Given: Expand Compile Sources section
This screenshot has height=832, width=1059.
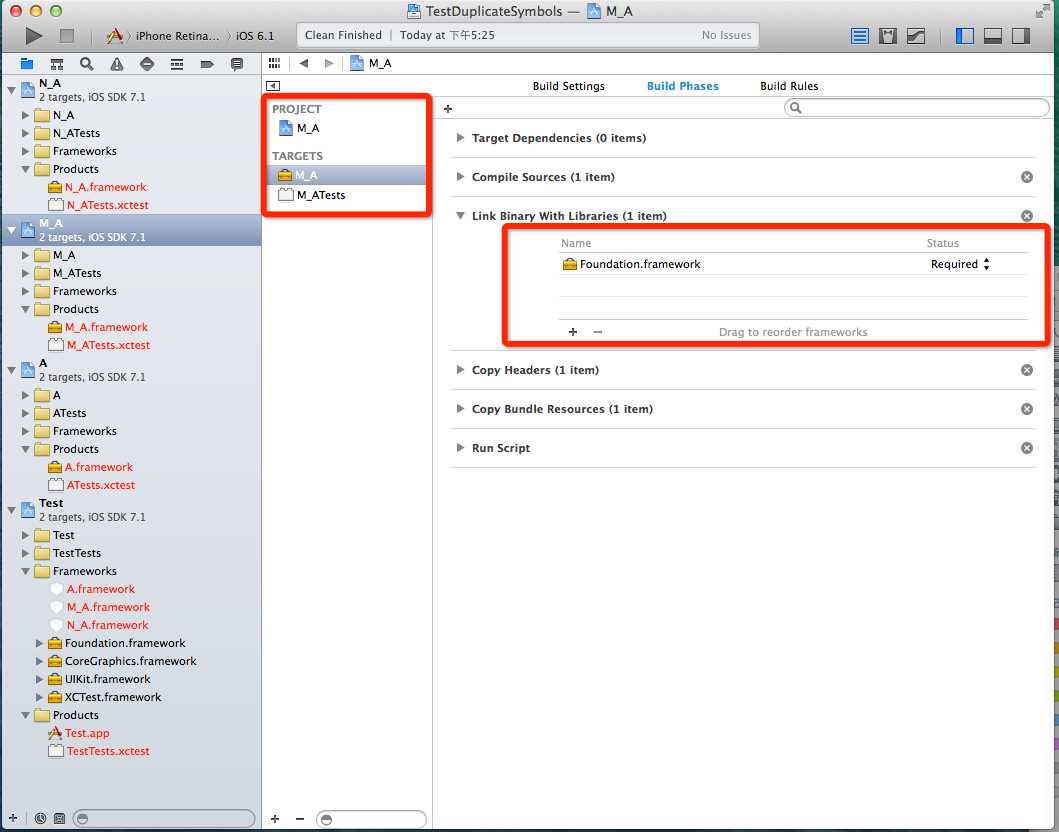Looking at the screenshot, I should [460, 177].
